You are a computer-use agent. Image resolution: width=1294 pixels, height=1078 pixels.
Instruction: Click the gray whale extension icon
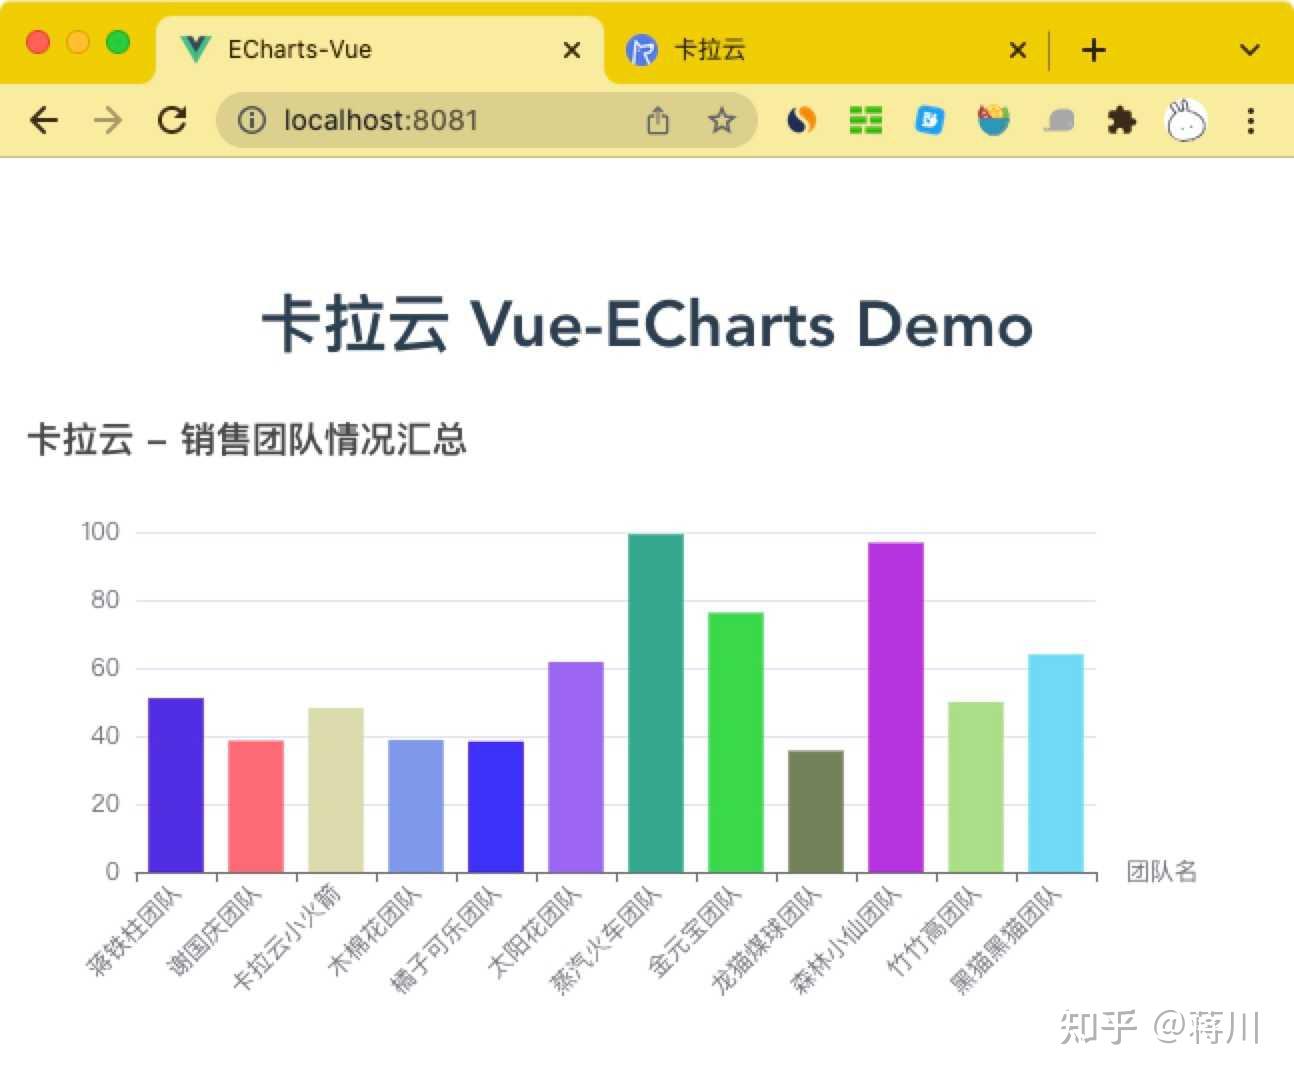(1057, 120)
